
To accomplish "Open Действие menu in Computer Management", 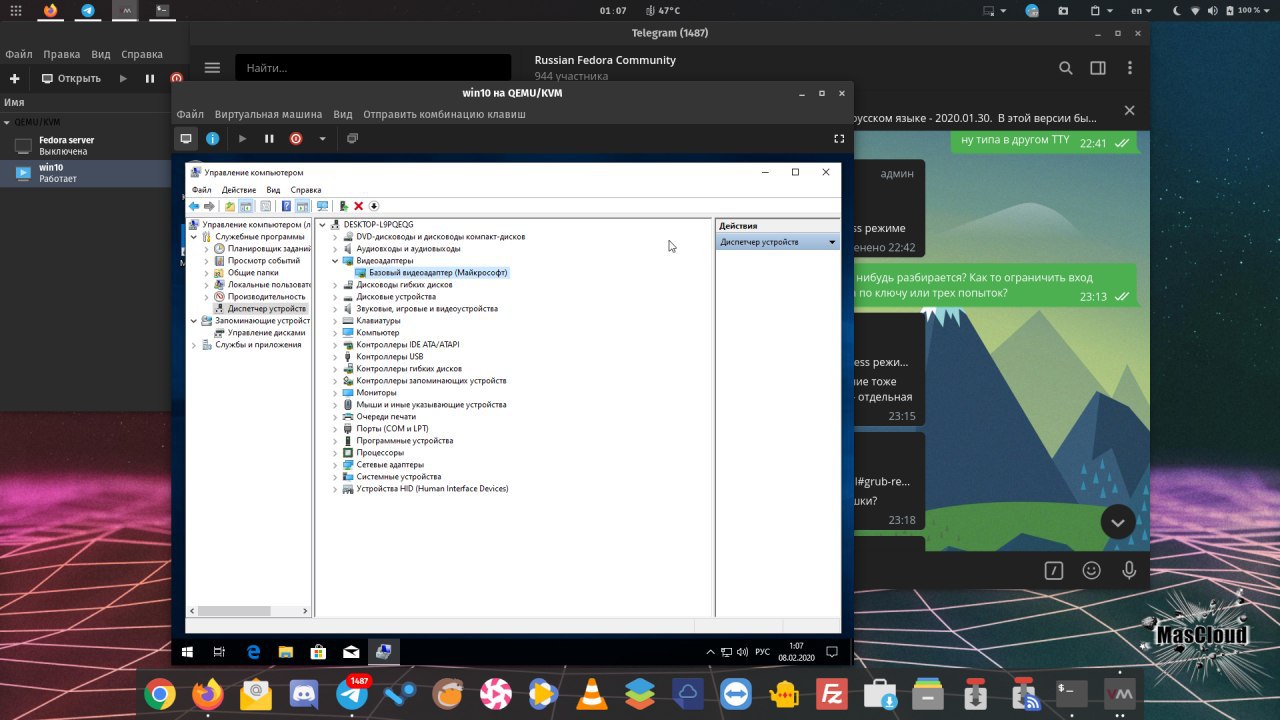I will click(239, 190).
